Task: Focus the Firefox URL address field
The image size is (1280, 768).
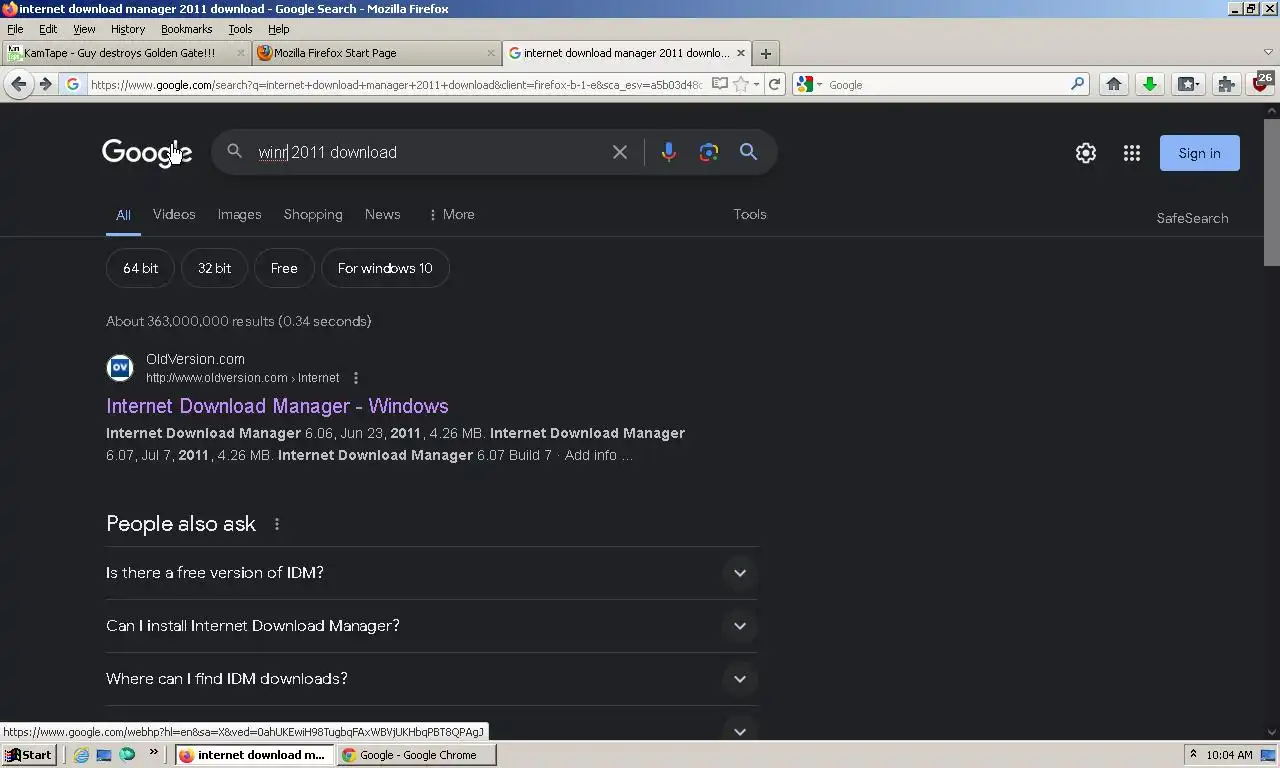Action: pos(396,85)
